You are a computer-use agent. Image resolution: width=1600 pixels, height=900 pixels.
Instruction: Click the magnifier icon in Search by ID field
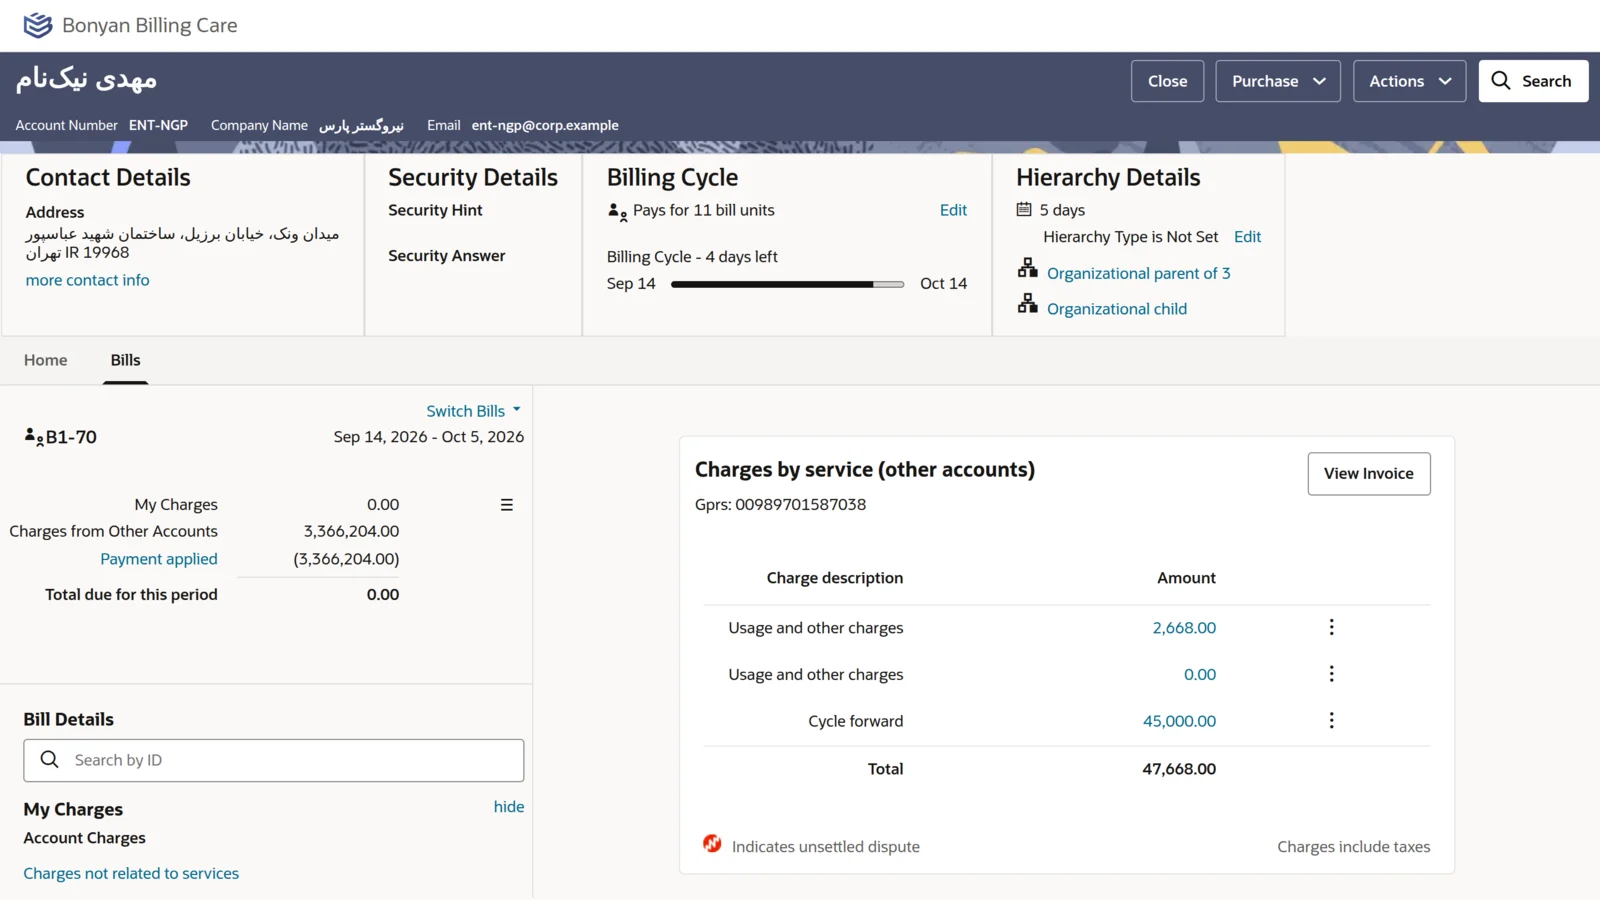pos(49,760)
